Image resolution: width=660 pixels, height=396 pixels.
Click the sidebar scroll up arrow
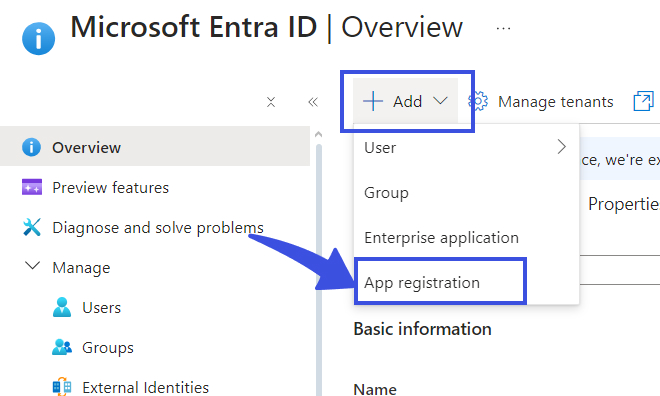(319, 134)
